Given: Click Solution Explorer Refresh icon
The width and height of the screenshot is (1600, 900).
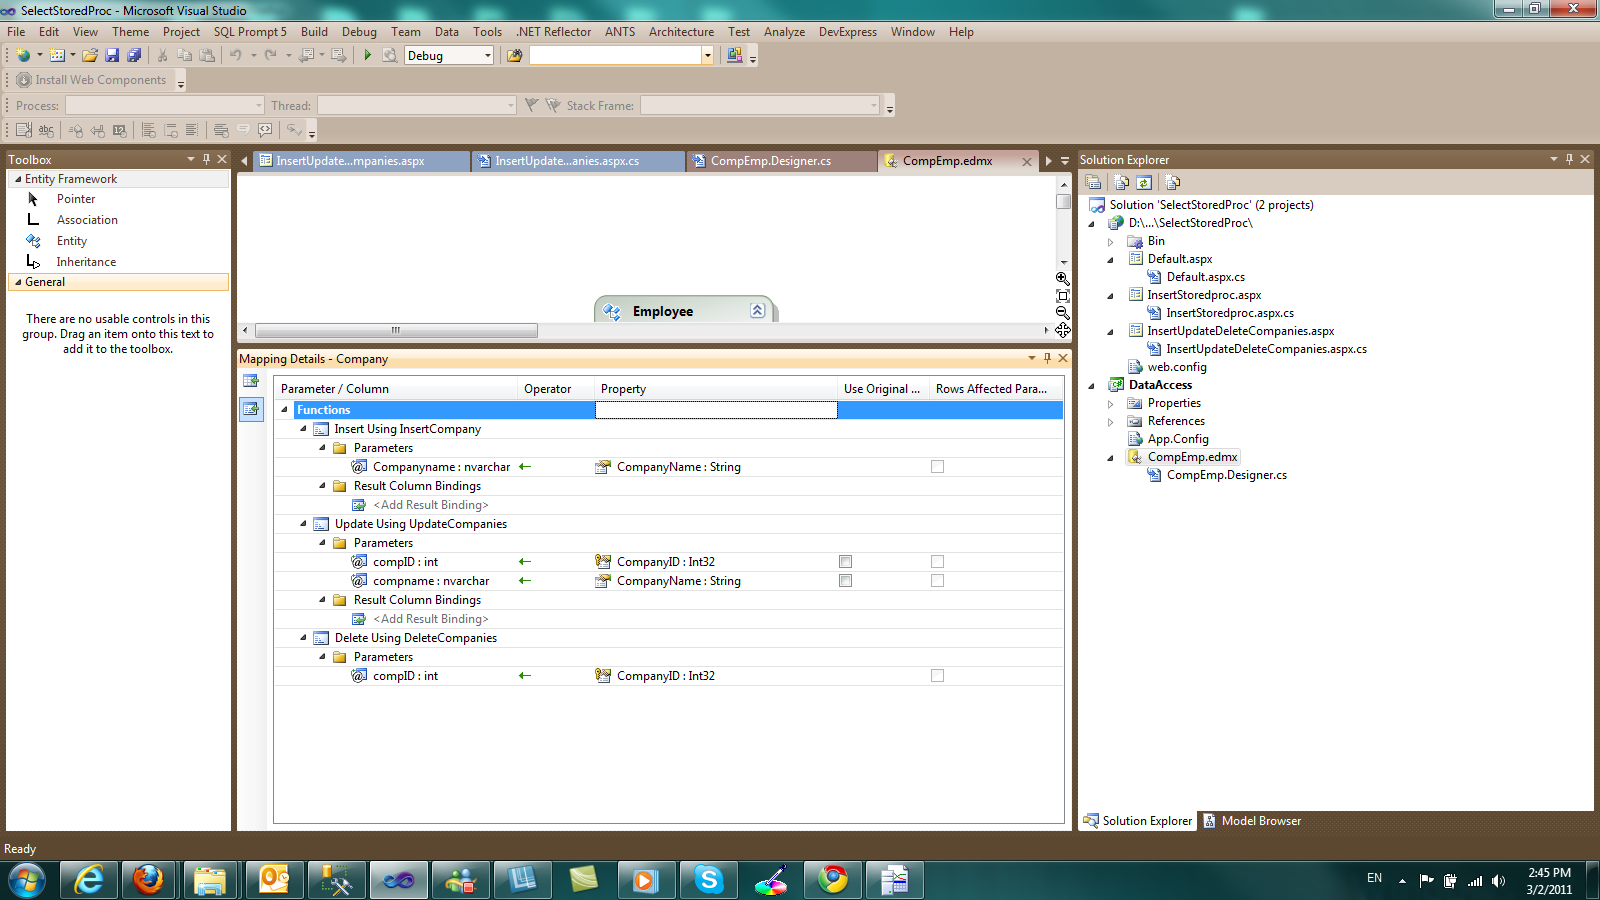Looking at the screenshot, I should click(x=1144, y=182).
